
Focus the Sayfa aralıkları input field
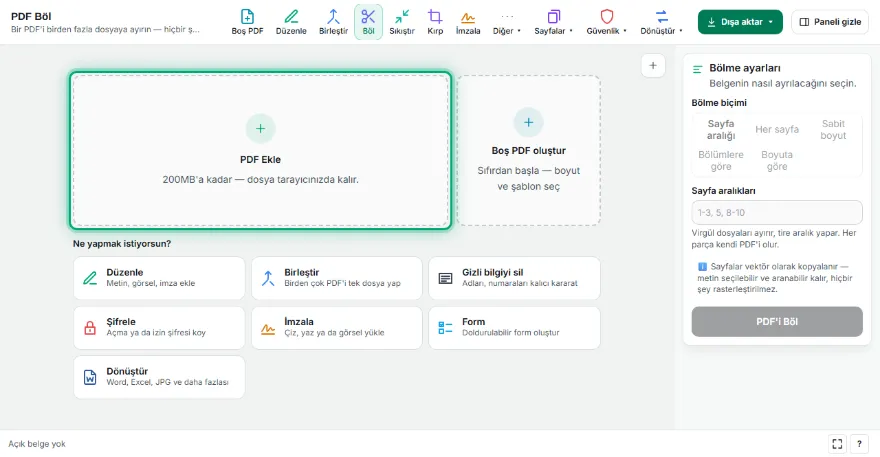click(x=777, y=213)
